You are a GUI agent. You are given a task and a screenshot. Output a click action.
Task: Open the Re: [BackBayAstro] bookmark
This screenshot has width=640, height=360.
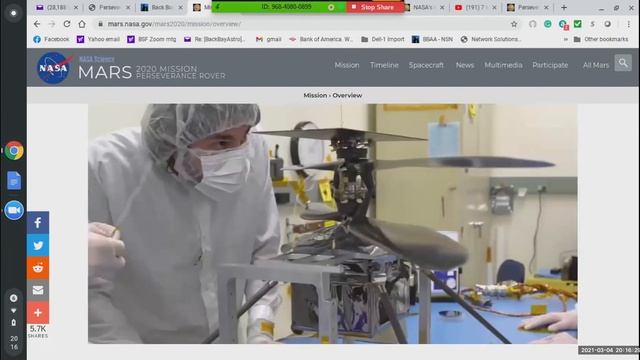click(215, 39)
